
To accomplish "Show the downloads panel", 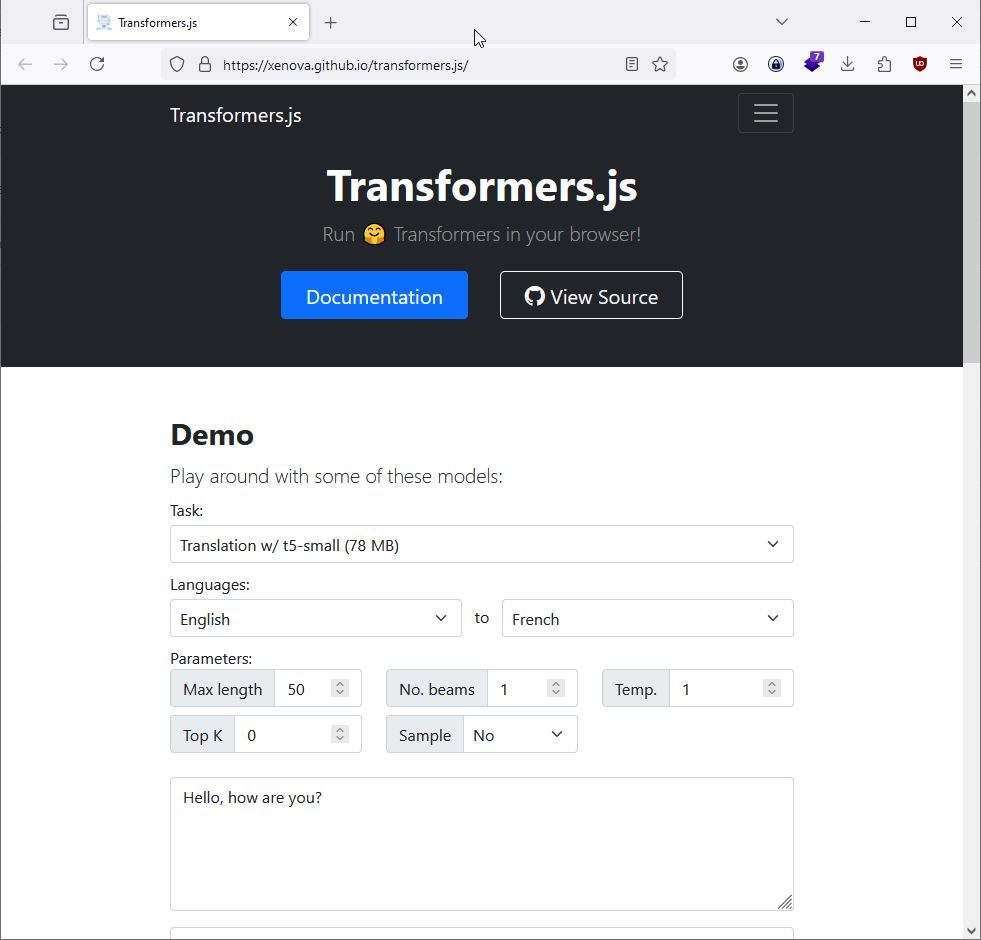I will point(848,64).
